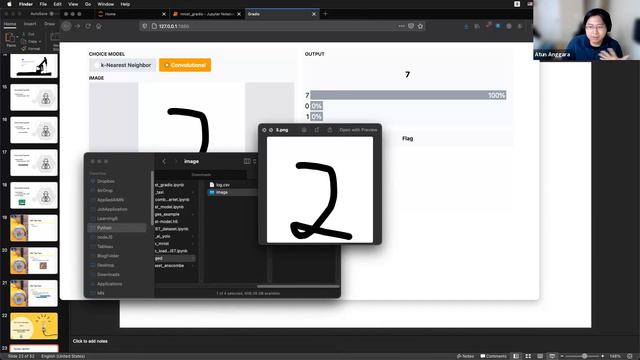Open the File menu
The image size is (640, 360).
pos(43,4)
